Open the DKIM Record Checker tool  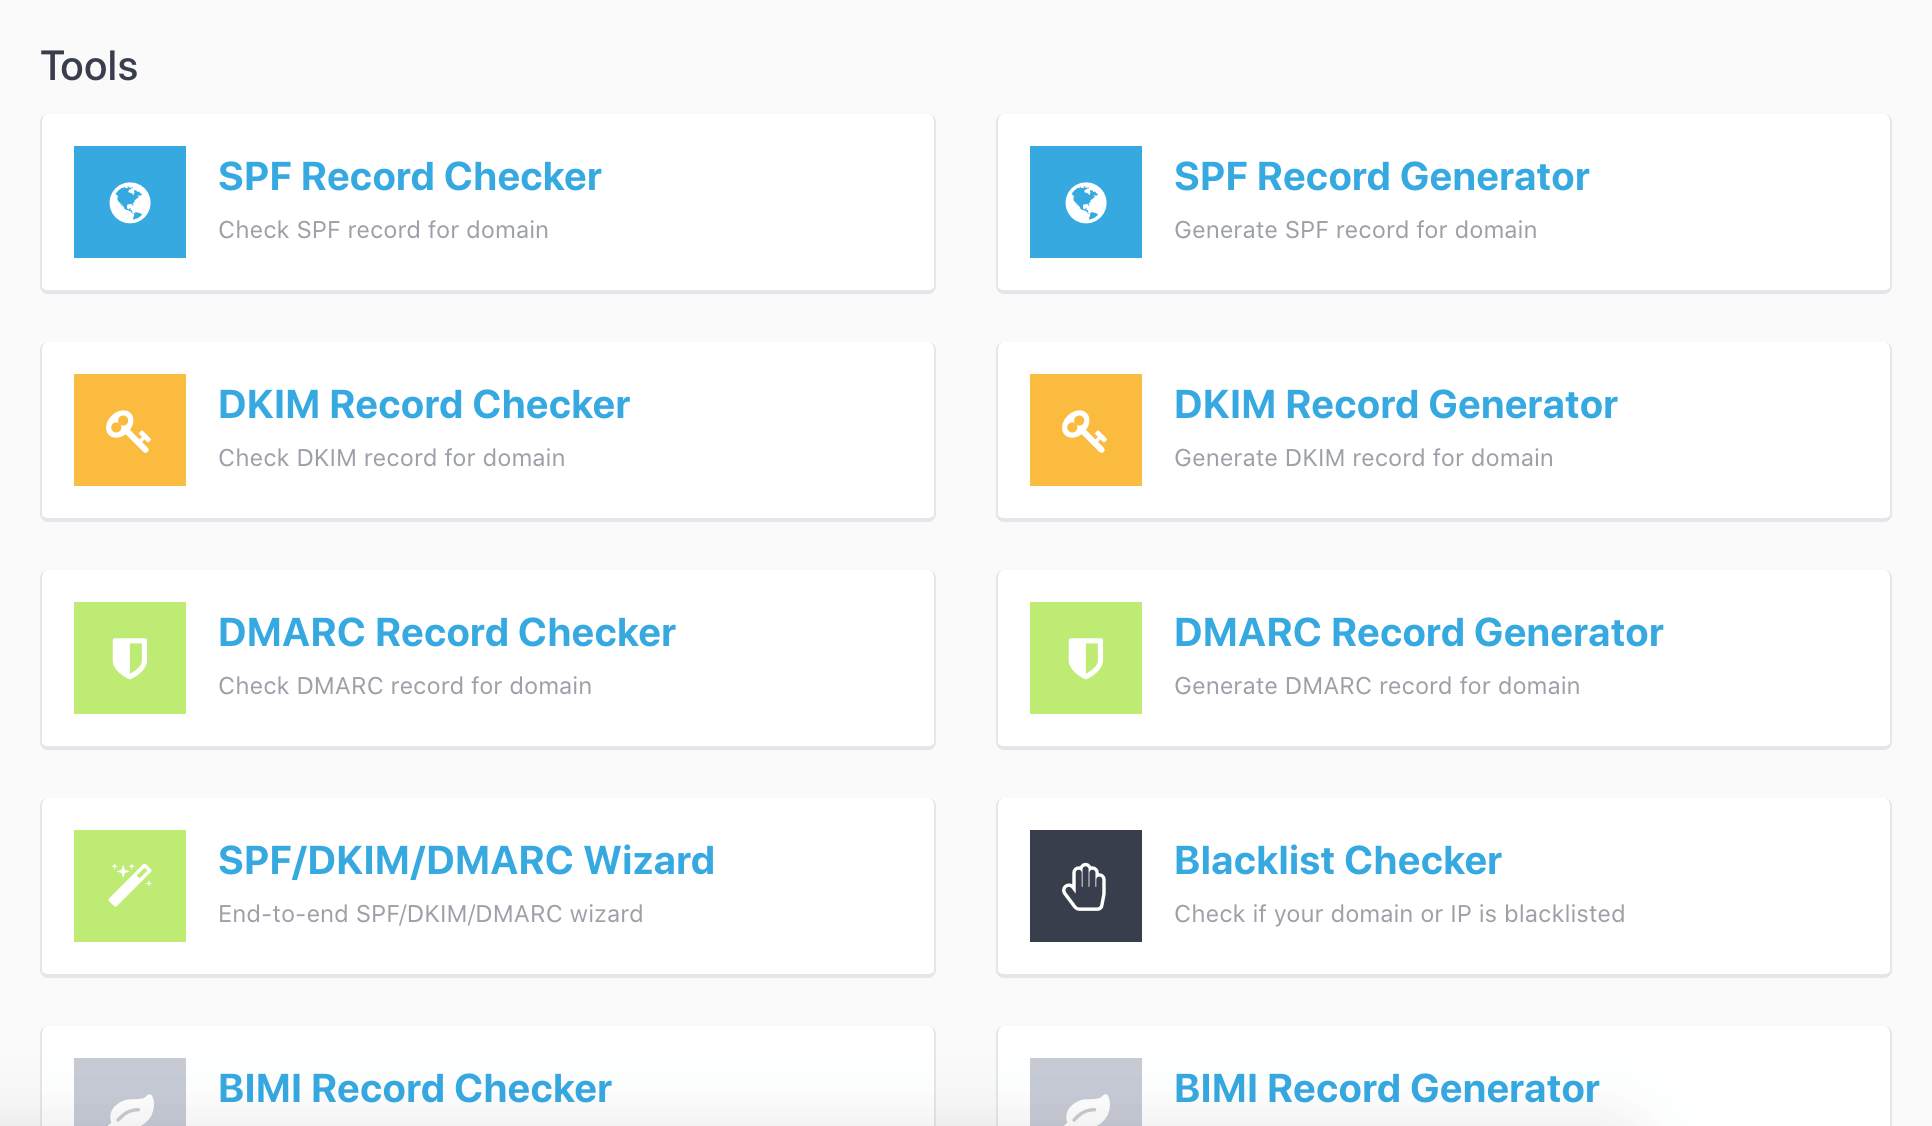(x=423, y=405)
